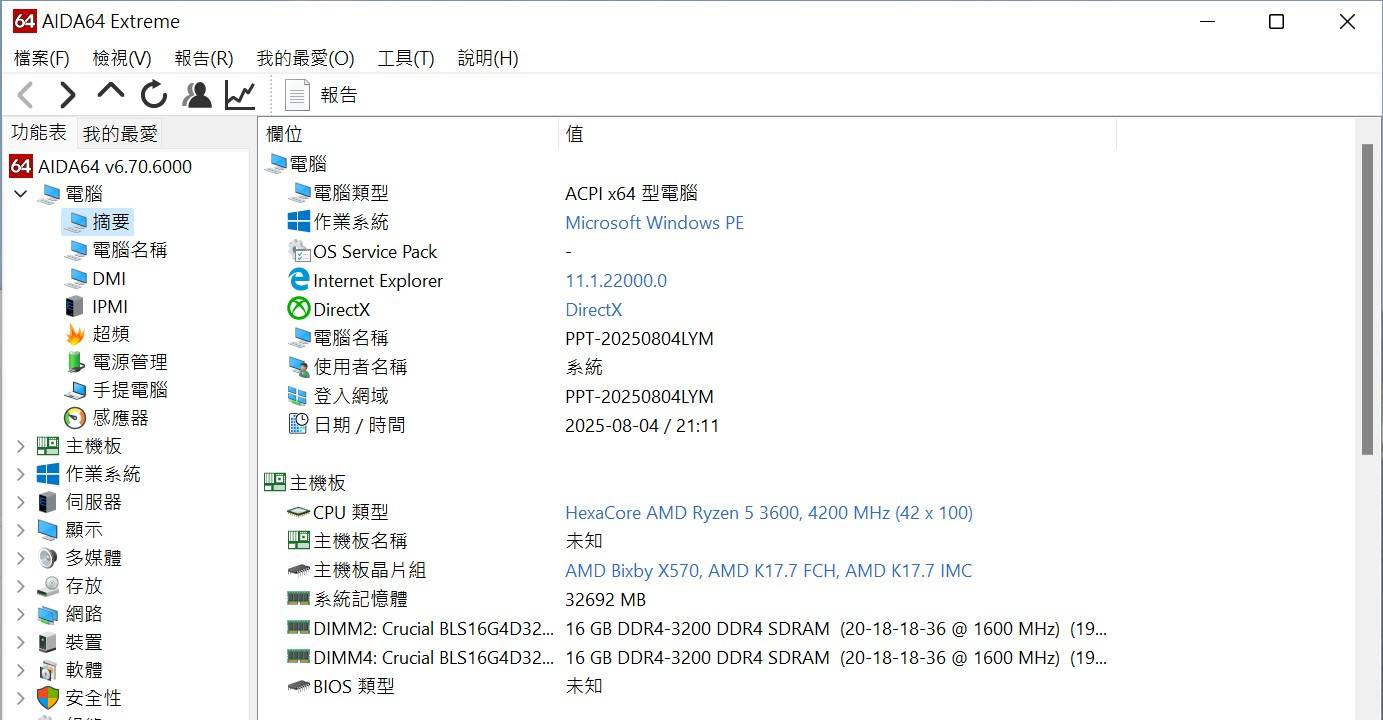Go up one level with the up arrow icon

pyautogui.click(x=110, y=93)
